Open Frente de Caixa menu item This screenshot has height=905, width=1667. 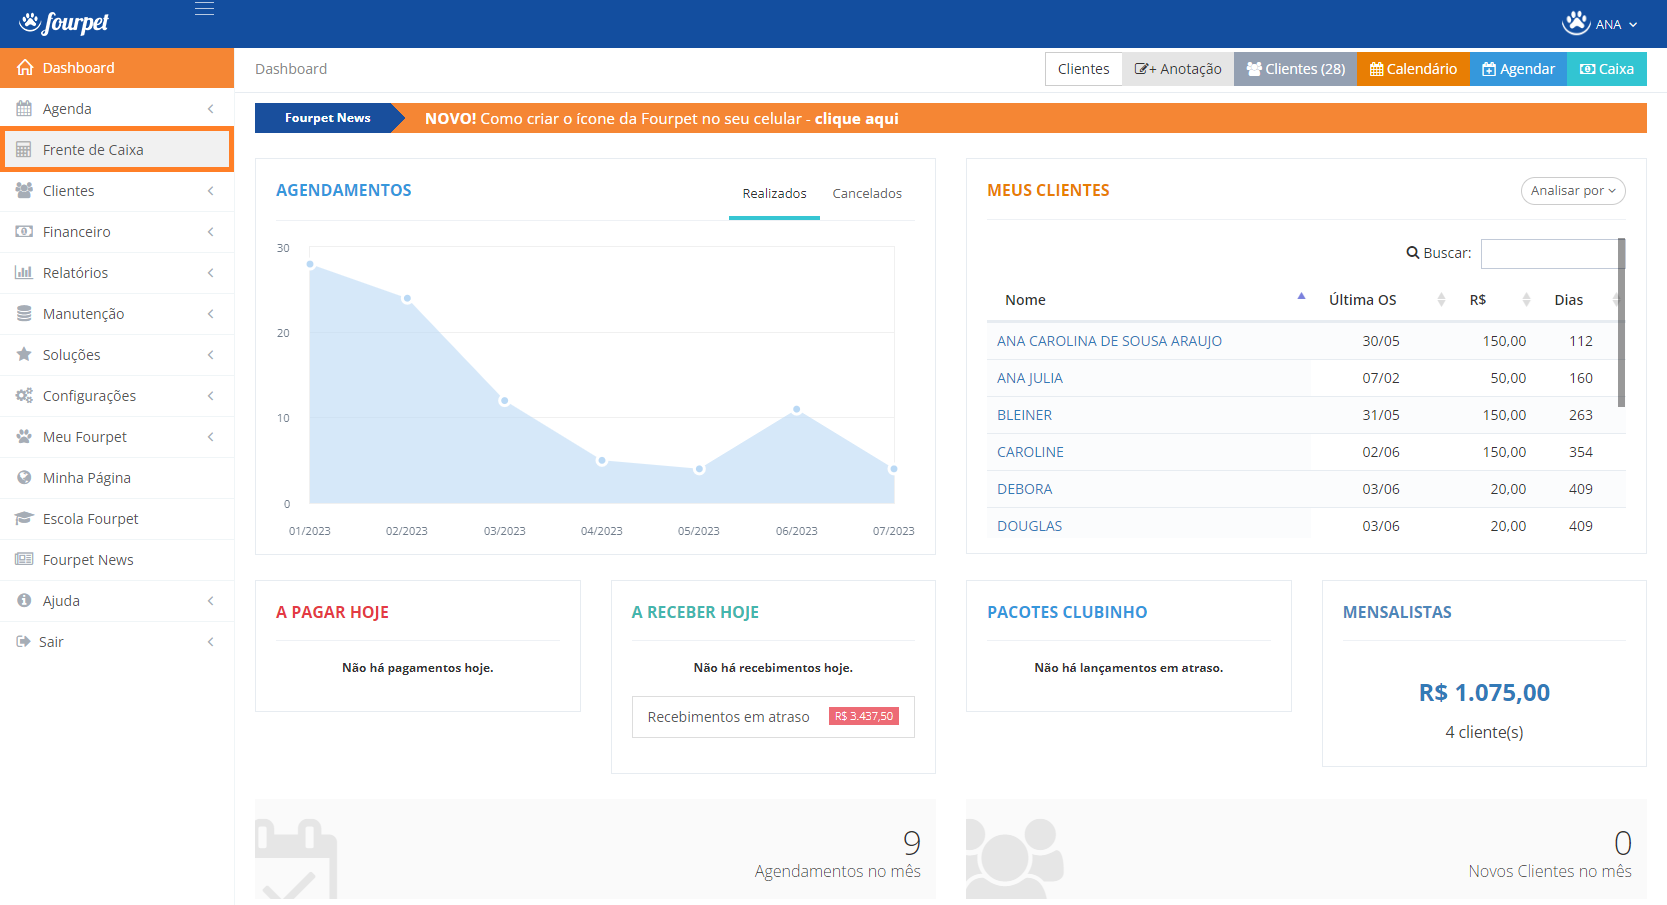click(117, 150)
